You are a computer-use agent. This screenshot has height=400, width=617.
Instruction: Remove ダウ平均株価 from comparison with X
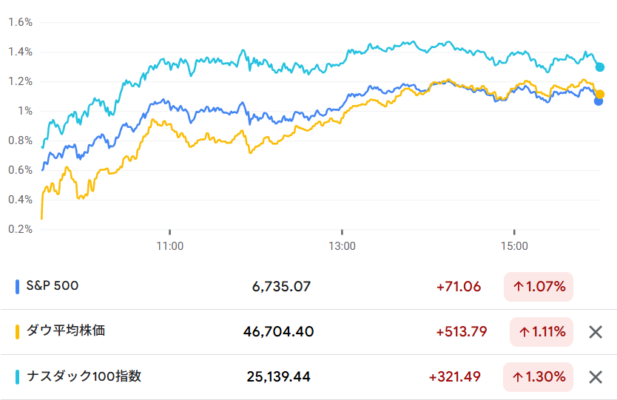[x=596, y=332]
